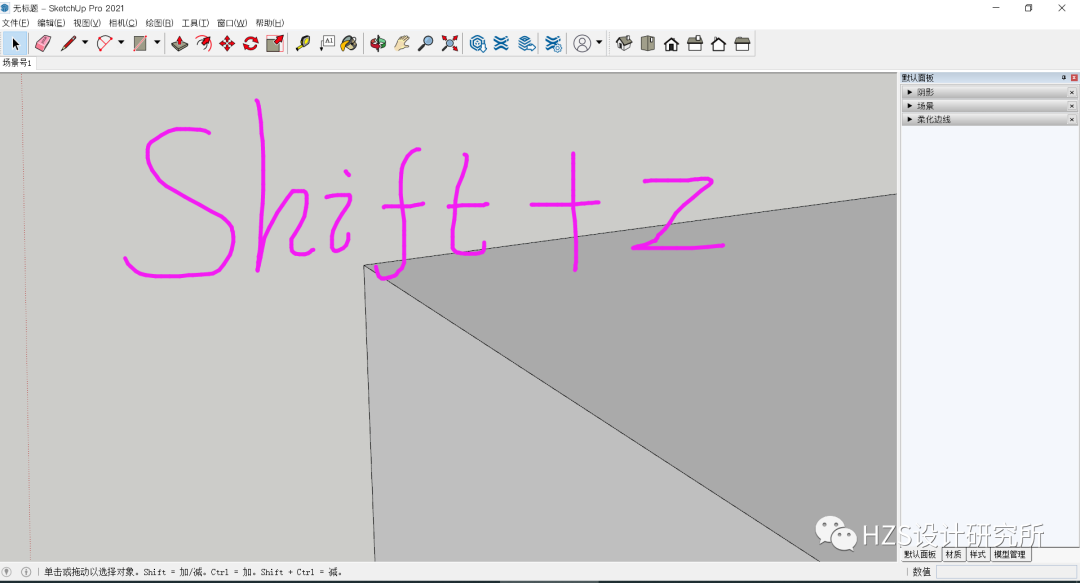Screen dimensions: 1080x583
Task: Activate the Rotate tool
Action: [251, 44]
